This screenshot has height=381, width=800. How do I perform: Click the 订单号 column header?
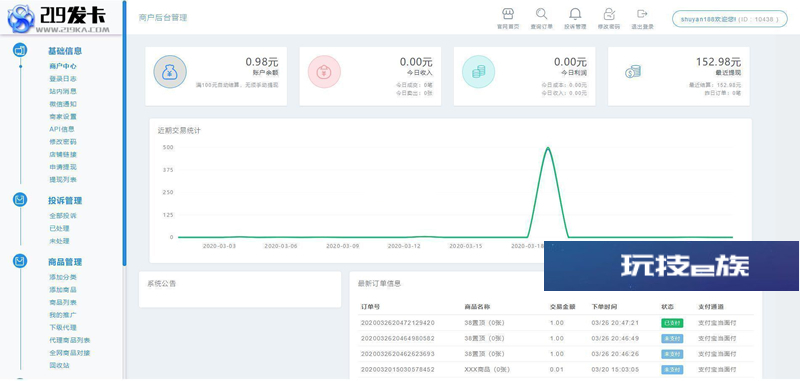click(370, 307)
